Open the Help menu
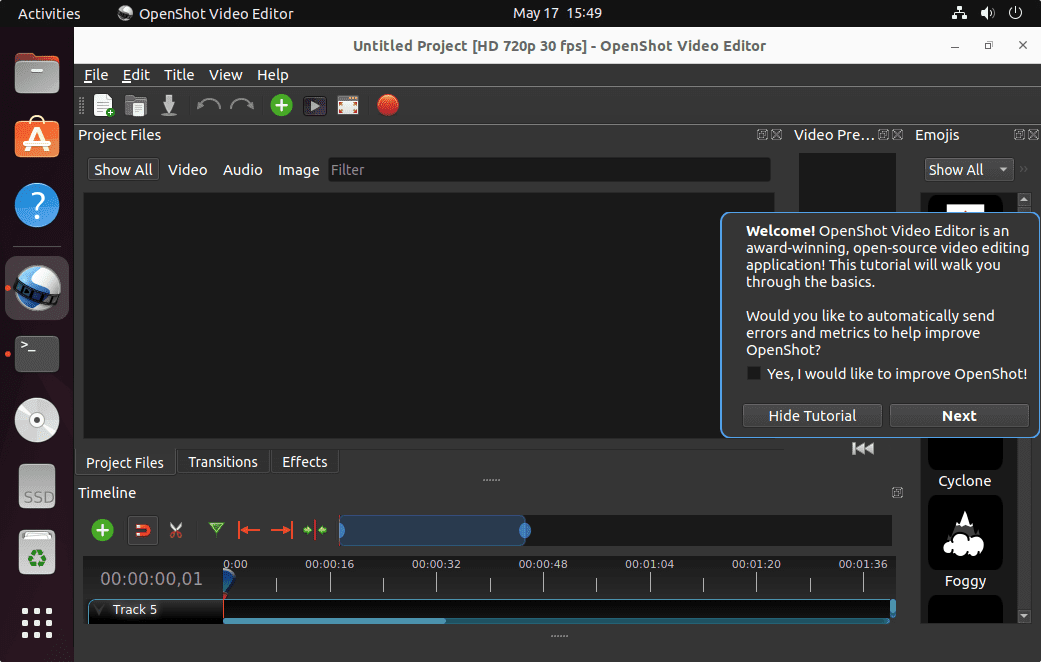 [x=273, y=75]
